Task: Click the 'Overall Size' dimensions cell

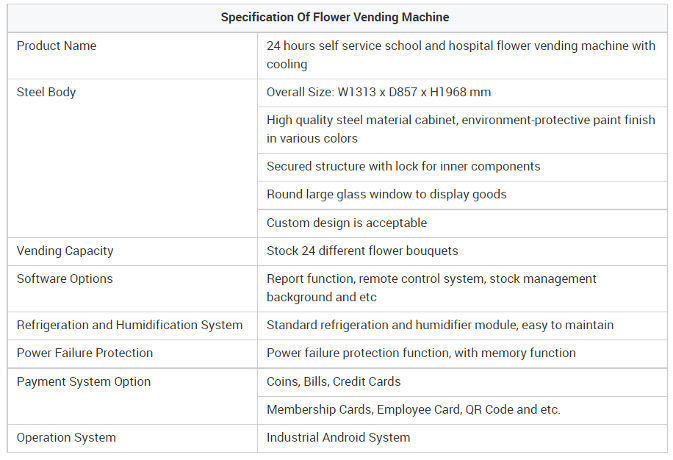Action: tap(379, 92)
